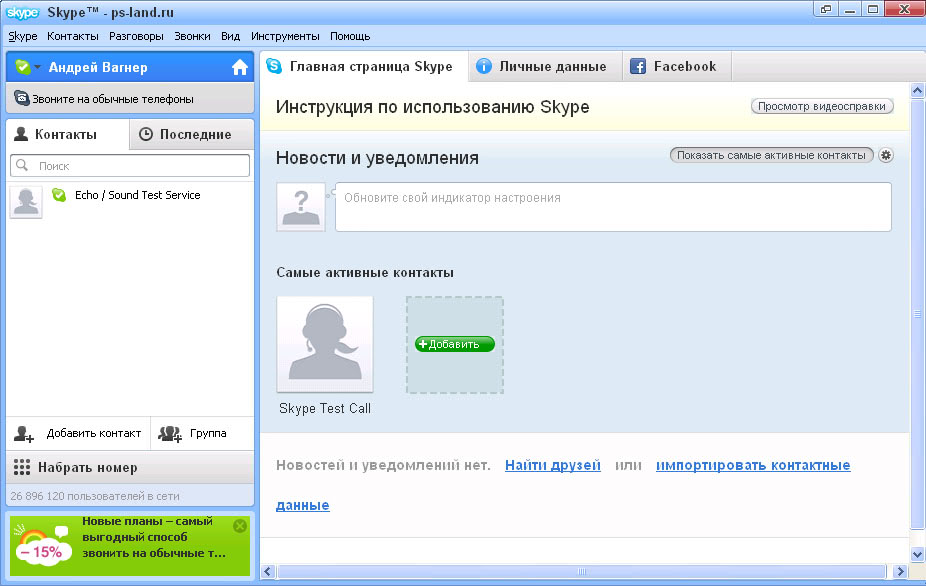
Task: Click Просмотр видеосправки button
Action: click(x=821, y=106)
